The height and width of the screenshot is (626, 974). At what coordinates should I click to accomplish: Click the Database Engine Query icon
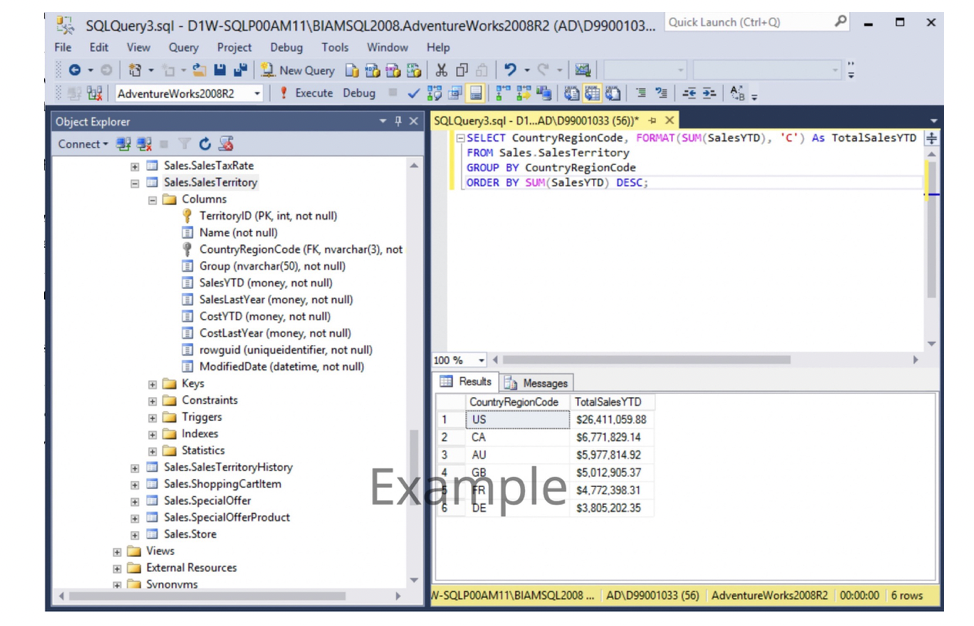point(352,70)
